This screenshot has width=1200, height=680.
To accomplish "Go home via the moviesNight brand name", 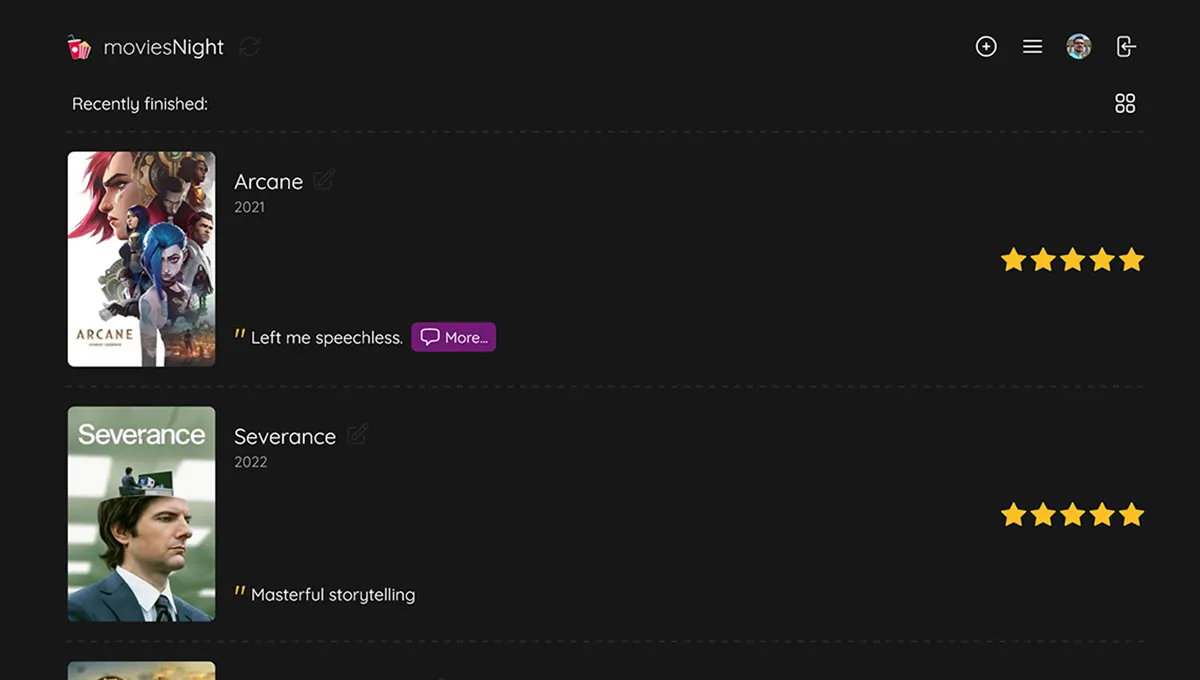I will [x=163, y=47].
